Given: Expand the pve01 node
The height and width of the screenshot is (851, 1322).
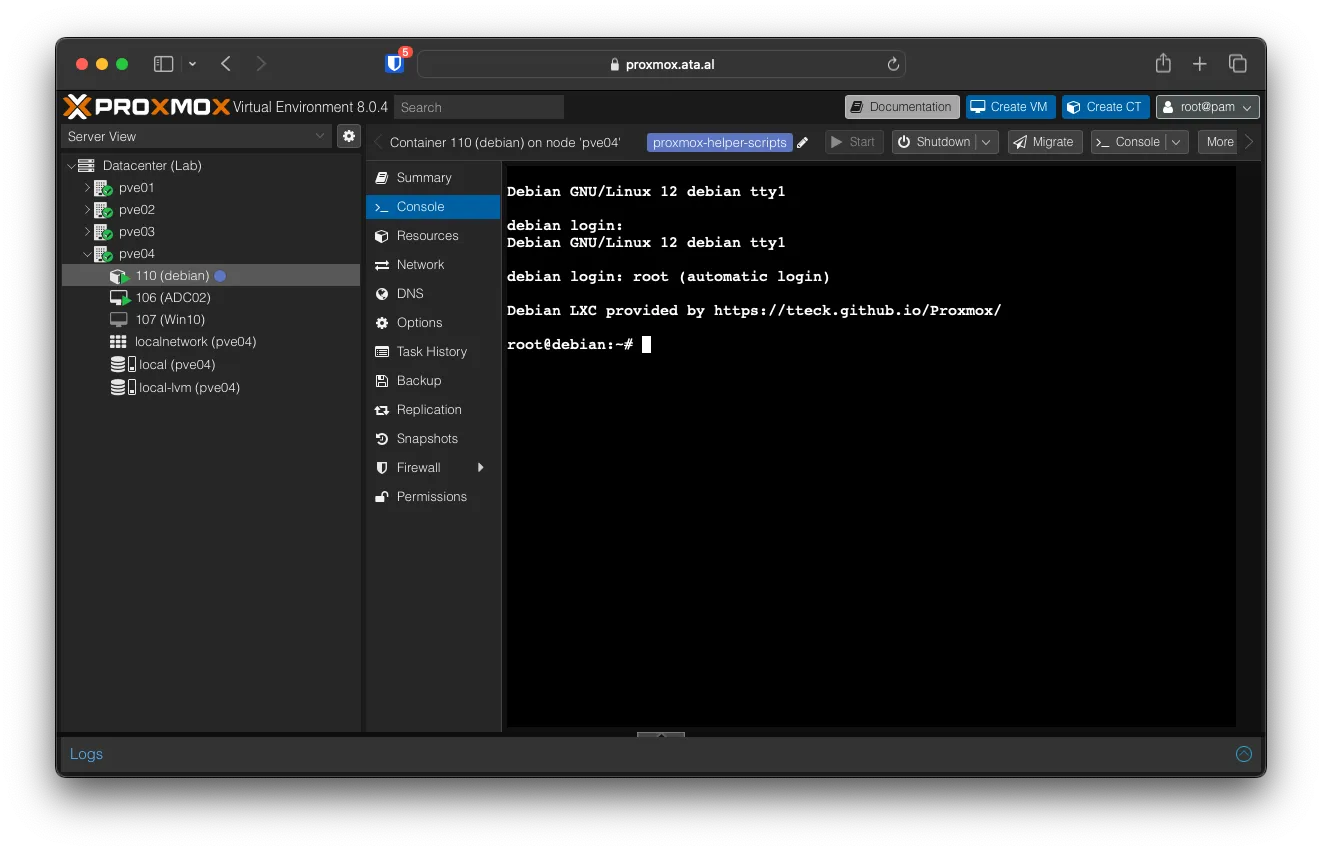Looking at the screenshot, I should point(87,188).
